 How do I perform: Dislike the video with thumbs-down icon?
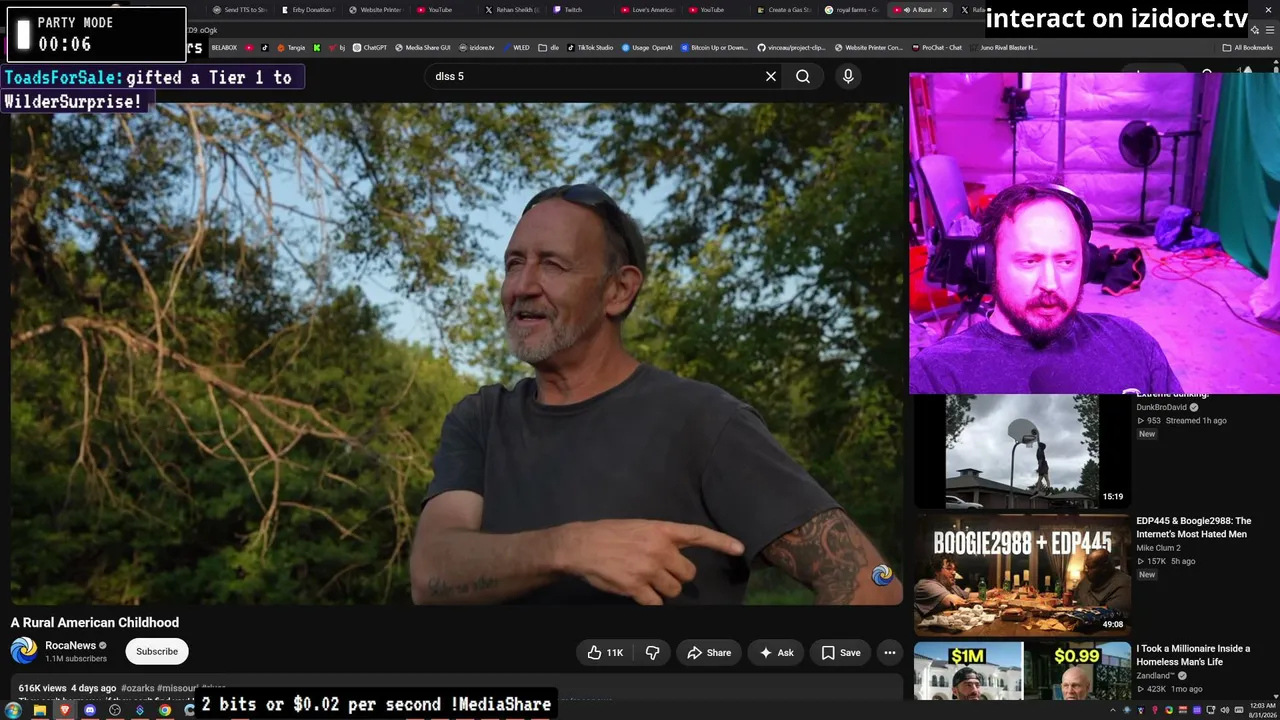pyautogui.click(x=652, y=653)
